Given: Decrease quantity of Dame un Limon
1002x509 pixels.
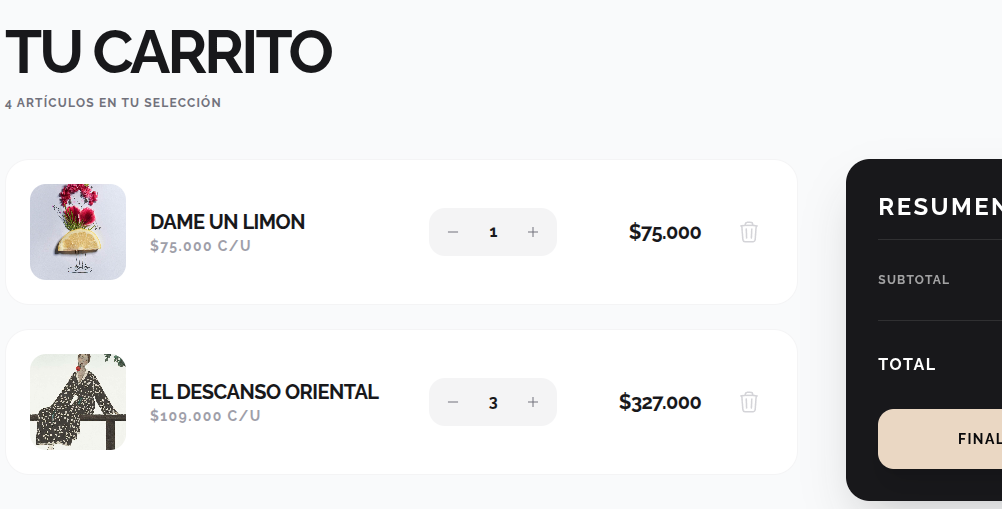Looking at the screenshot, I should (453, 232).
